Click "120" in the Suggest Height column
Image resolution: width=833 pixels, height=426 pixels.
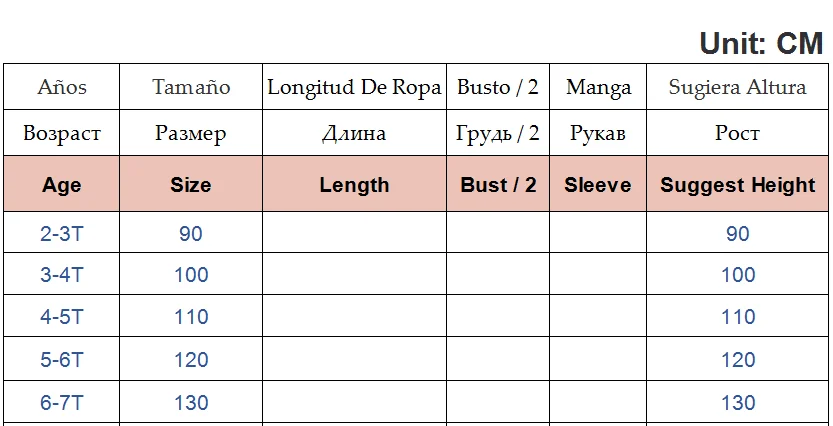(738, 360)
